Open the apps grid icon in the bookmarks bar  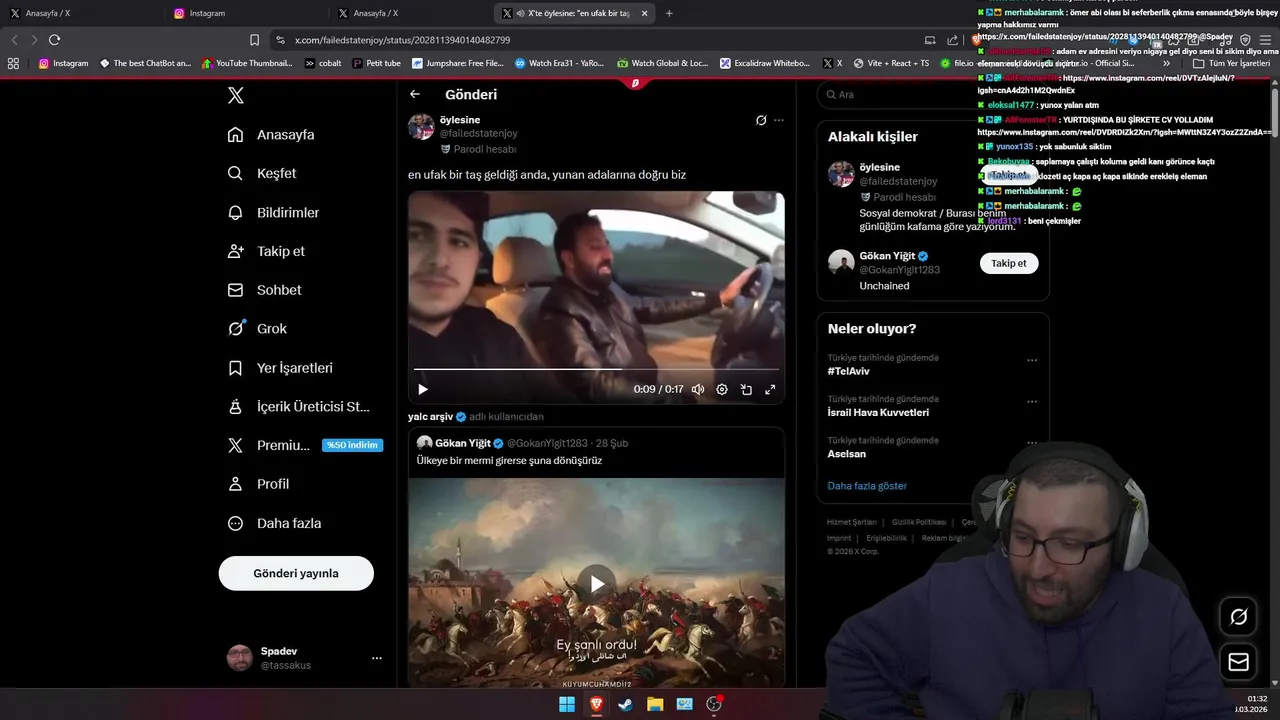13,63
